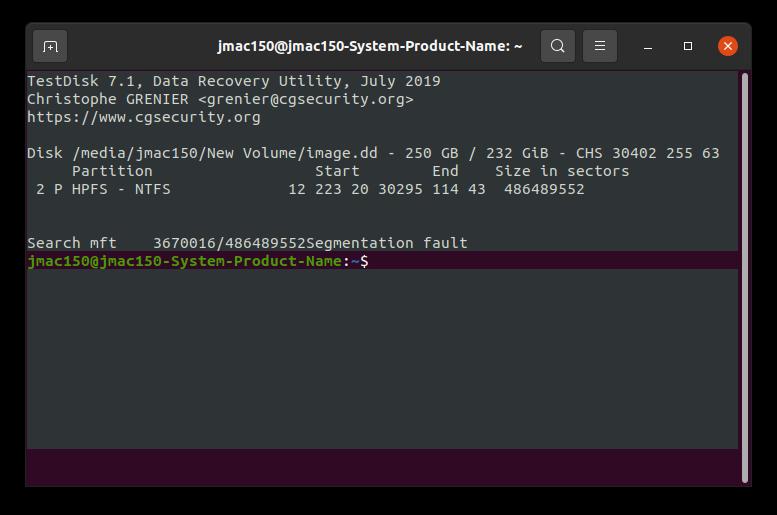This screenshot has width=777, height=515.
Task: Minimize the terminal window
Action: coord(648,46)
